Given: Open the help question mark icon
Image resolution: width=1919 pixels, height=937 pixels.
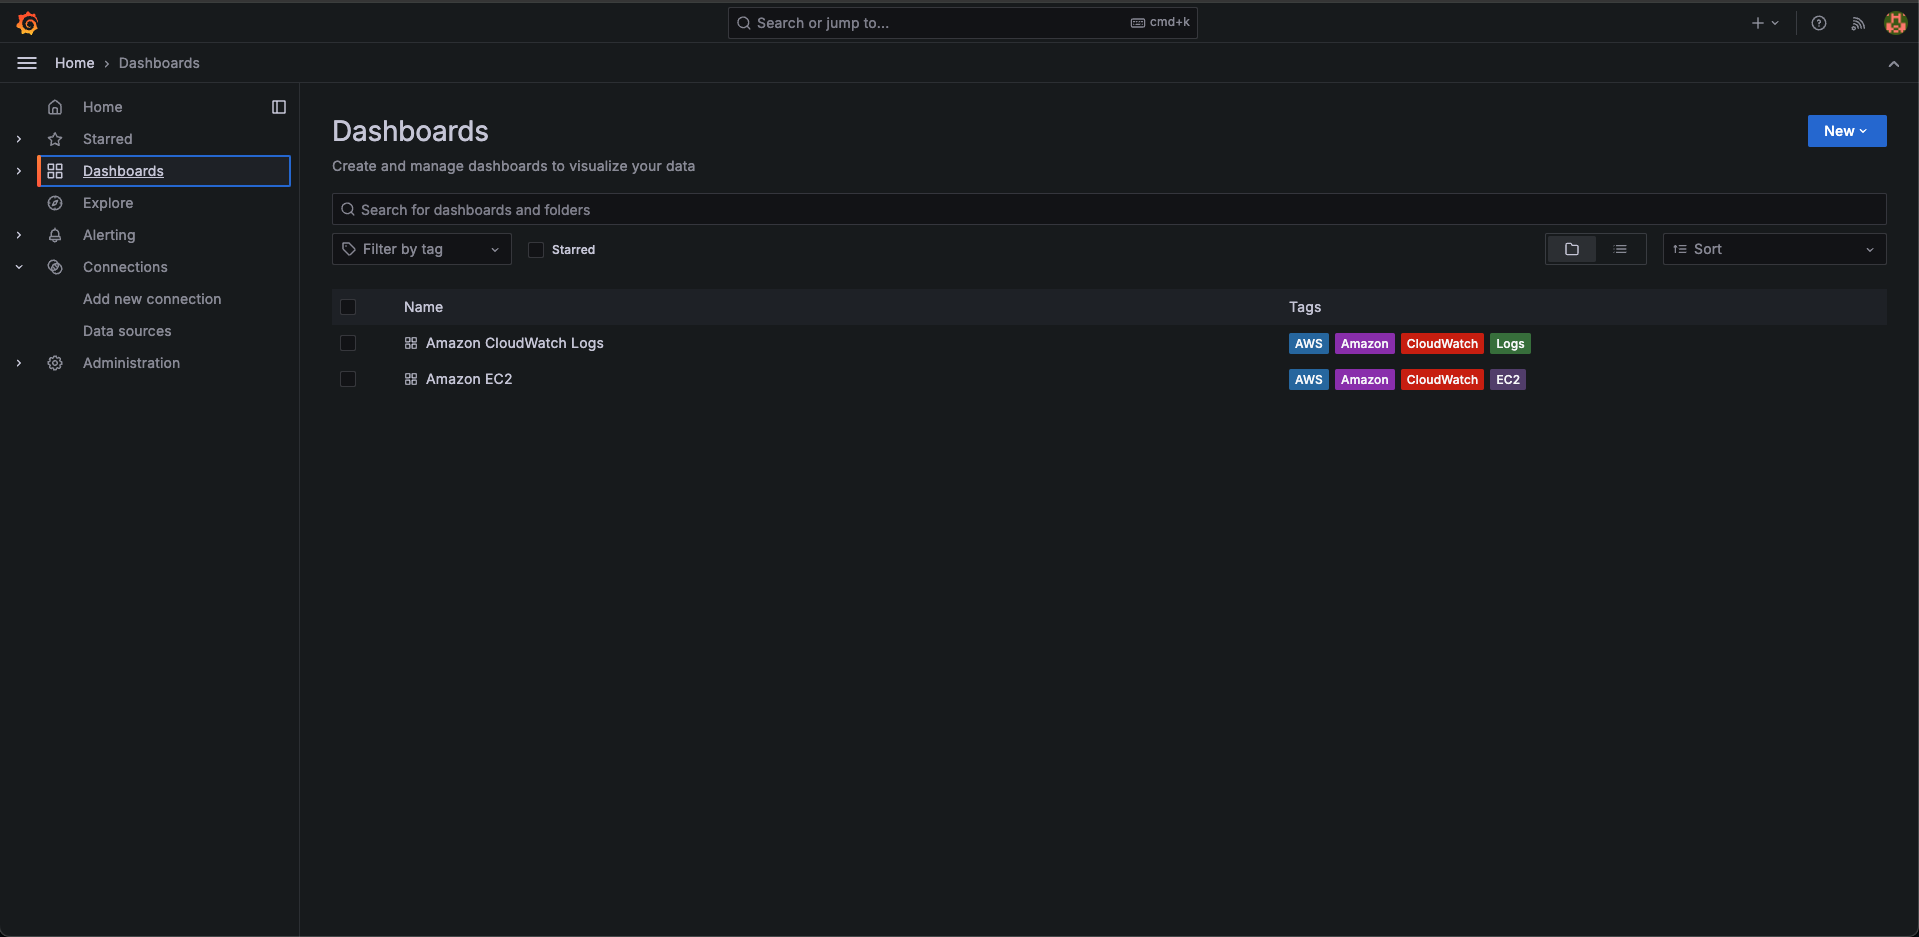Looking at the screenshot, I should pyautogui.click(x=1819, y=23).
